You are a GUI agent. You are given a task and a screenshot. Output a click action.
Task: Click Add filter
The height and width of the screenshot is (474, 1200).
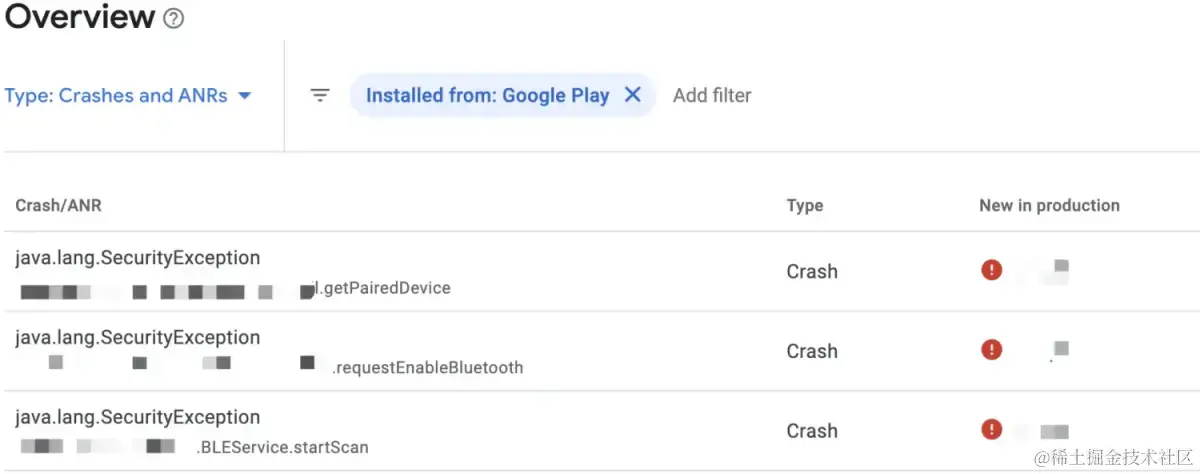pyautogui.click(x=712, y=95)
